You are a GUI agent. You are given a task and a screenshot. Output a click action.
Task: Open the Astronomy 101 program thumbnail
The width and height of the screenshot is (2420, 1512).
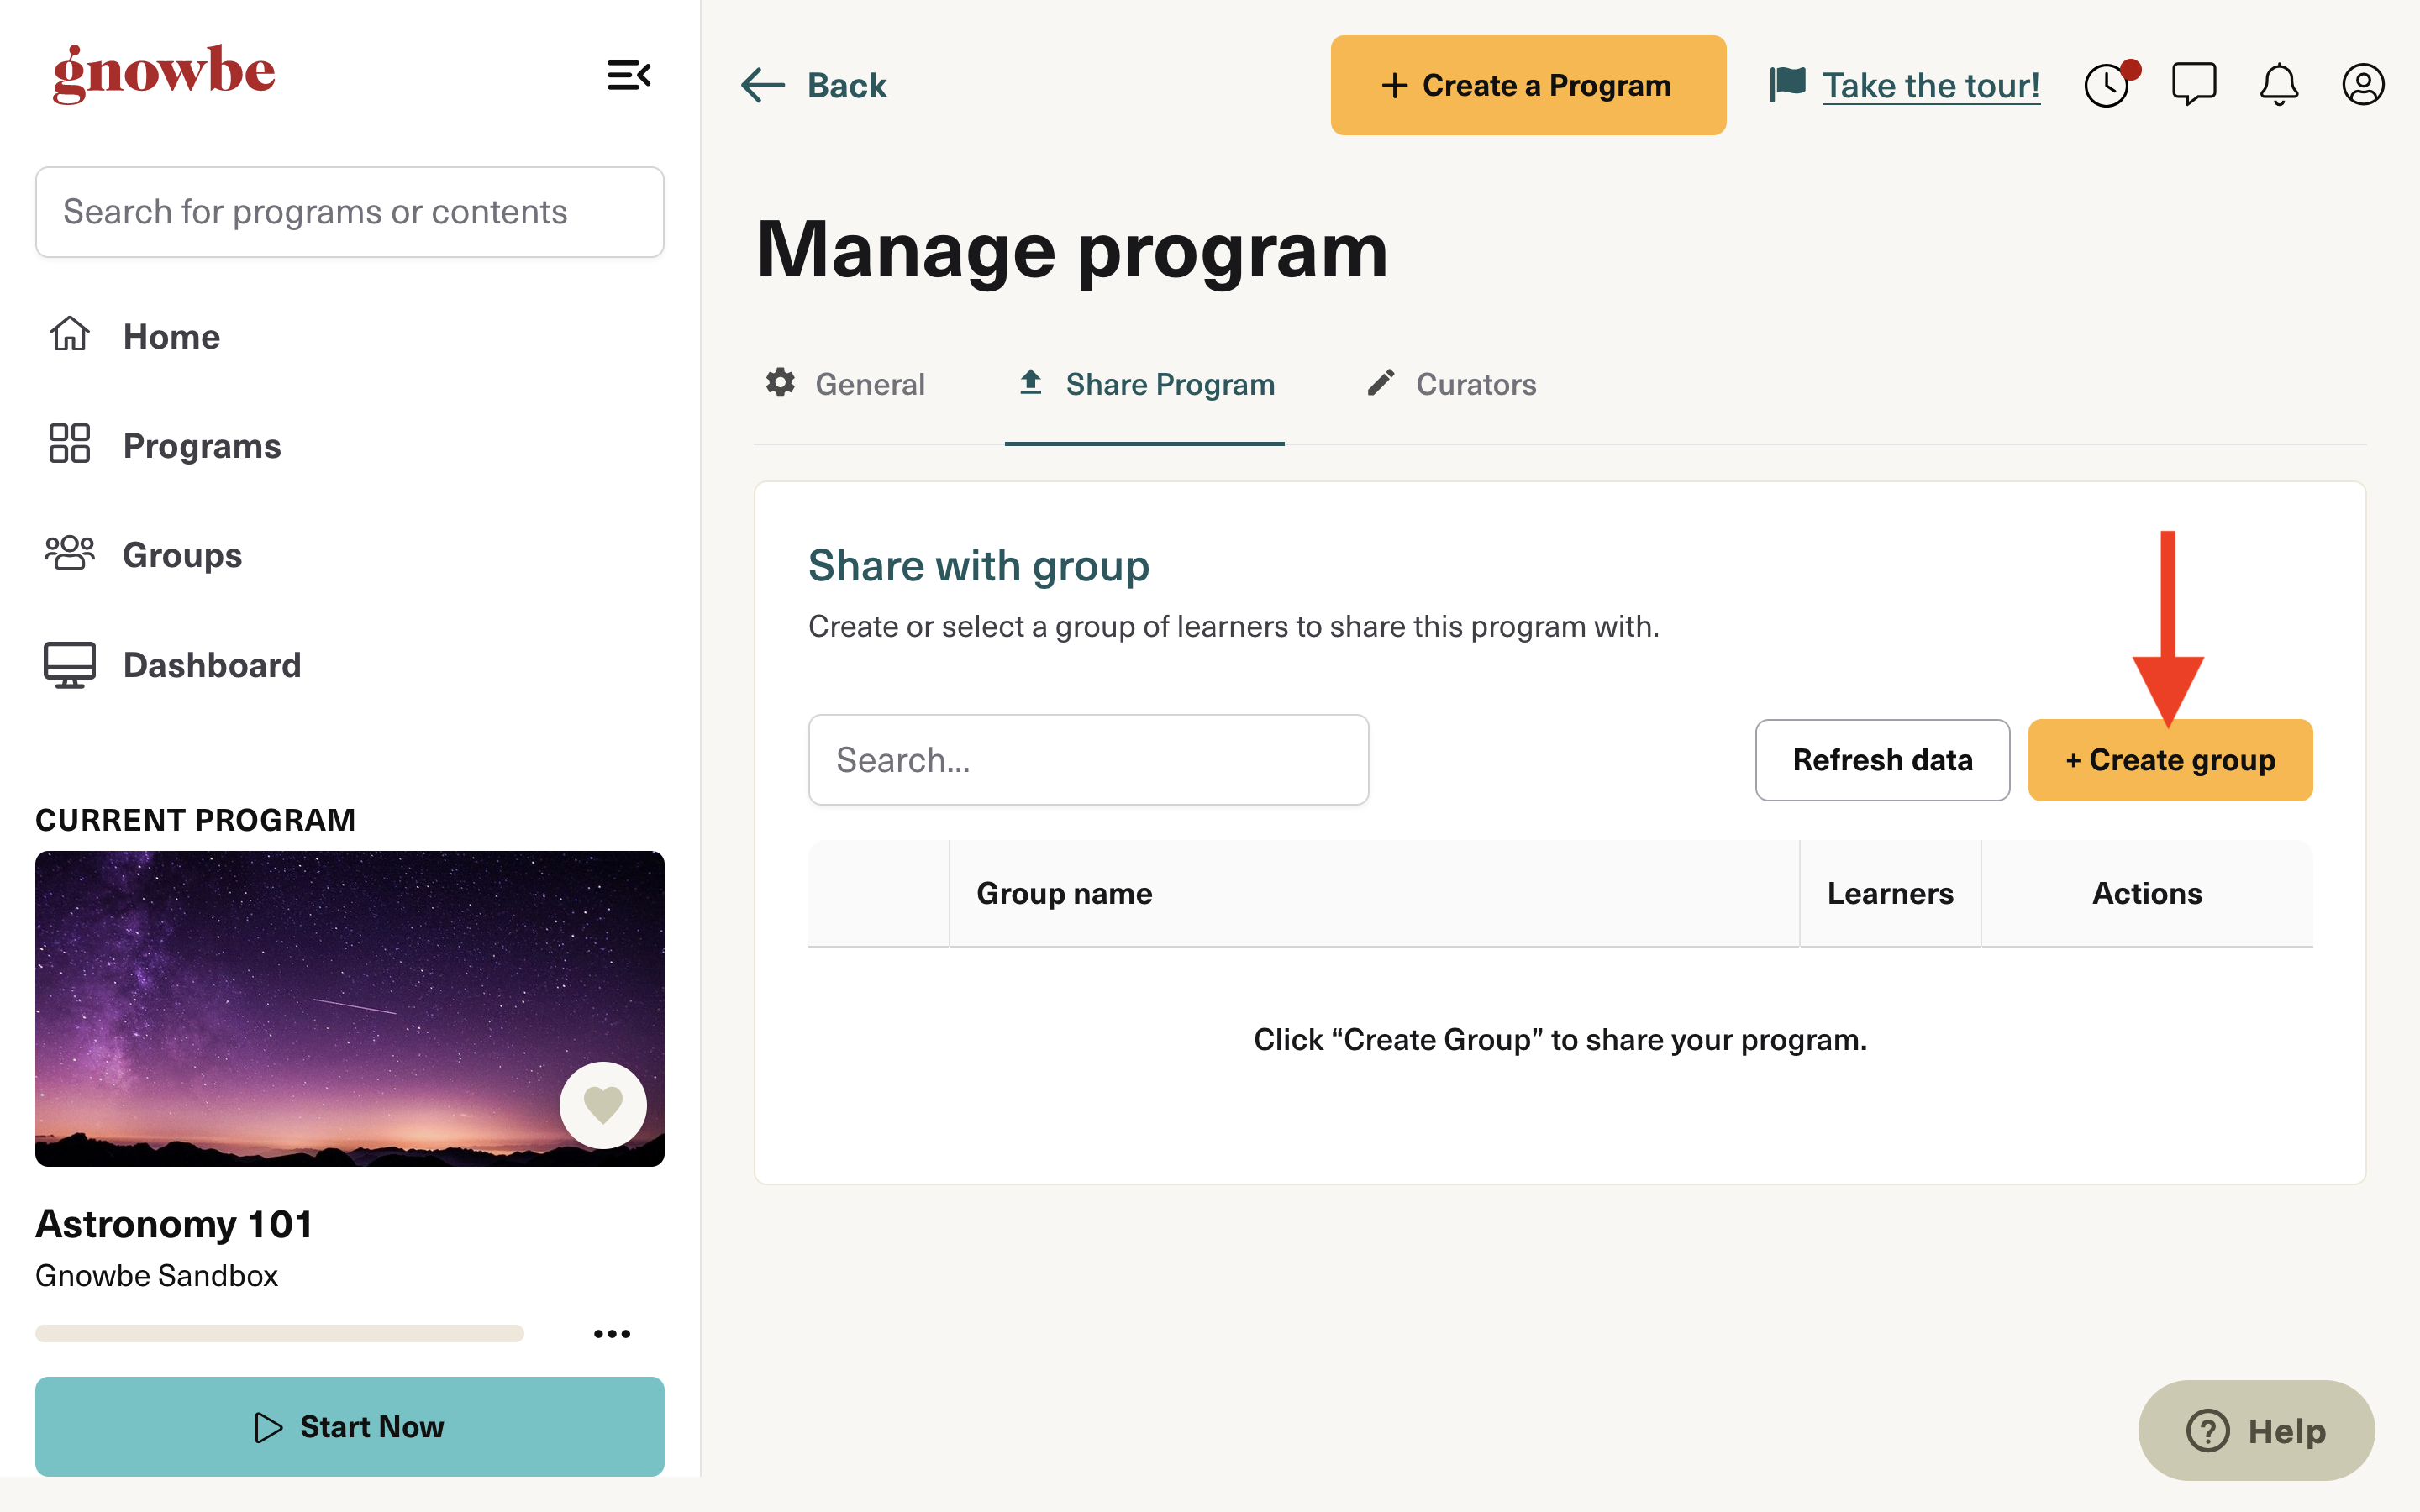[350, 1008]
